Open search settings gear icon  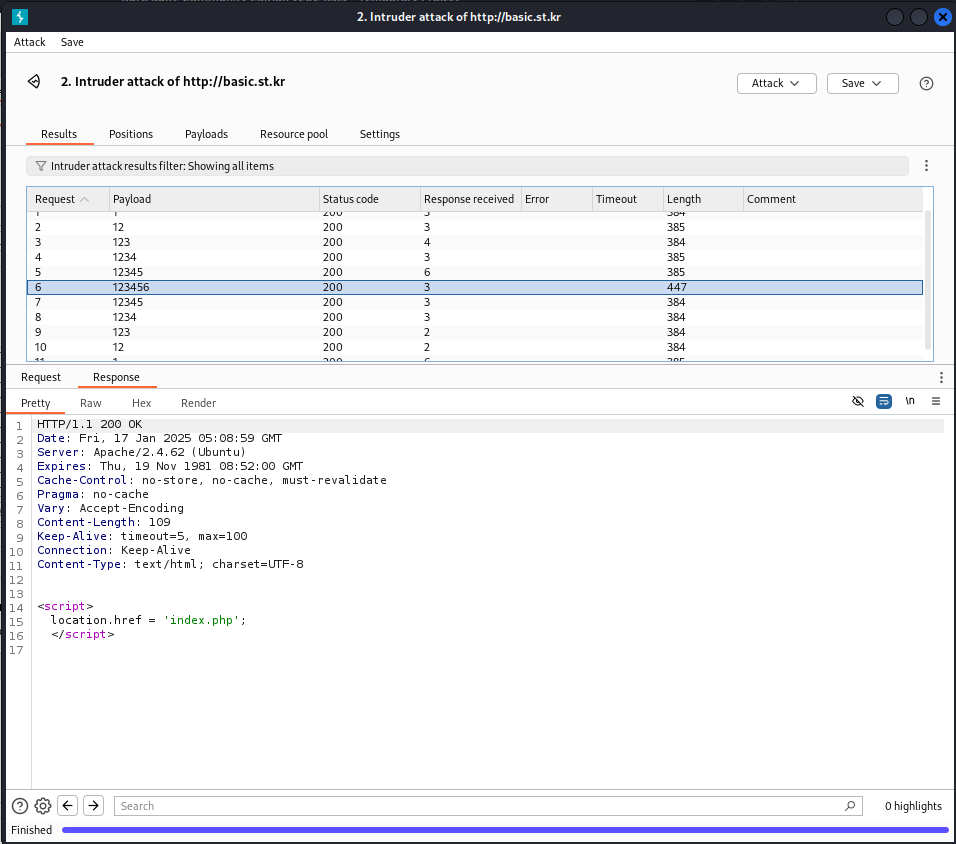(43, 806)
